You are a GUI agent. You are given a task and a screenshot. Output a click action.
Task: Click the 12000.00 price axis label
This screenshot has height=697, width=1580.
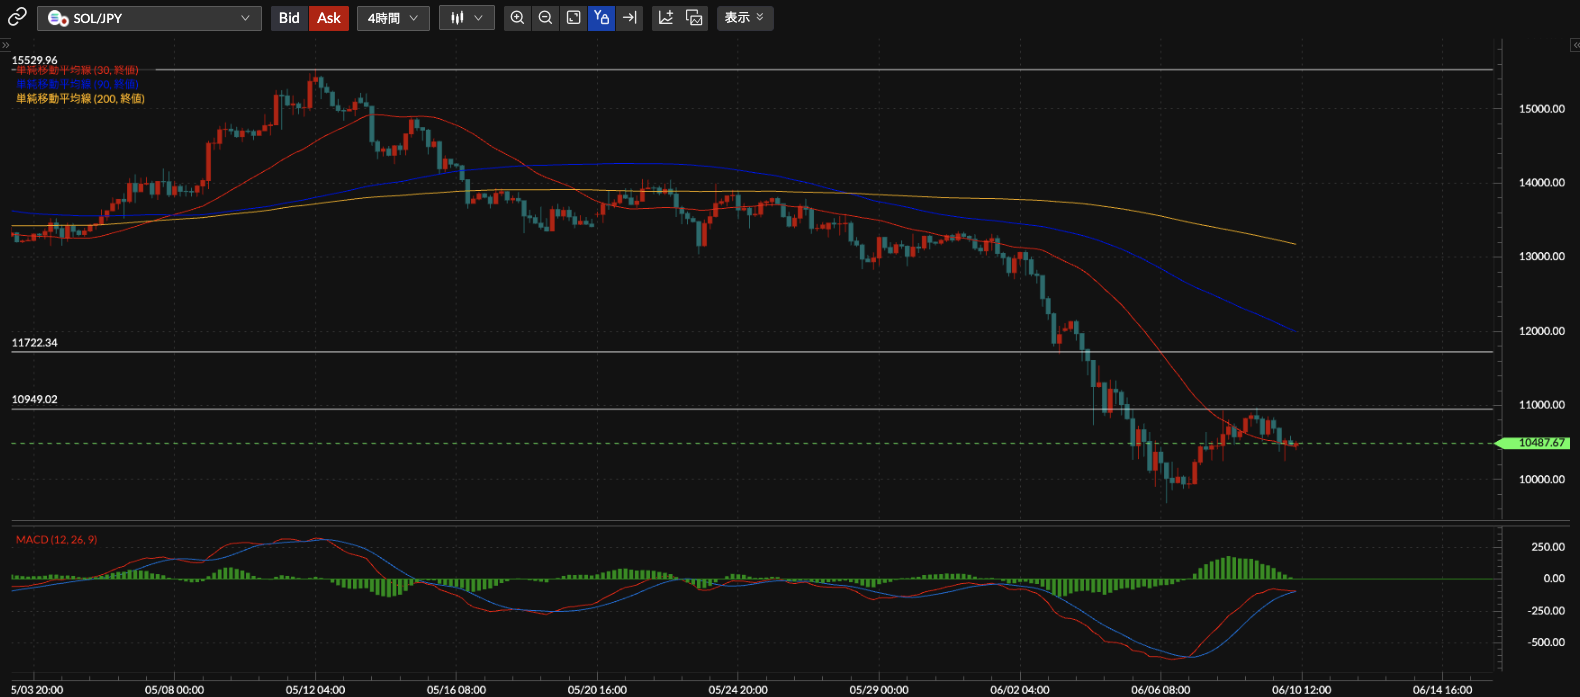[x=1541, y=331]
